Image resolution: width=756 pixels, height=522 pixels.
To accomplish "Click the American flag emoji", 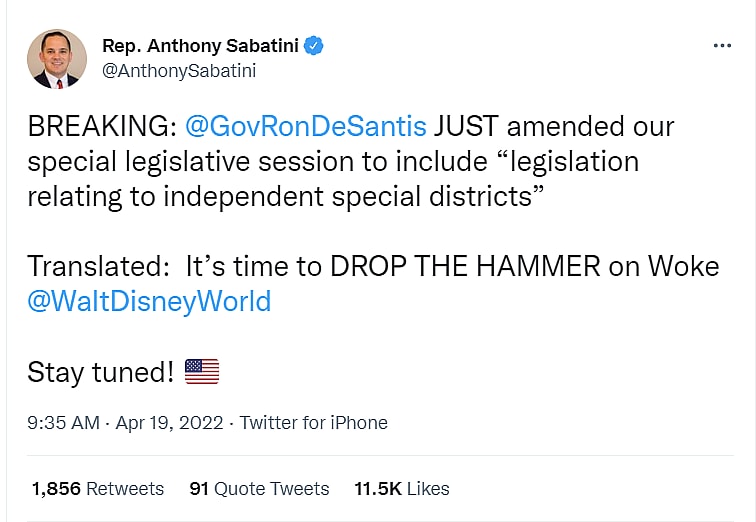I will [x=202, y=372].
